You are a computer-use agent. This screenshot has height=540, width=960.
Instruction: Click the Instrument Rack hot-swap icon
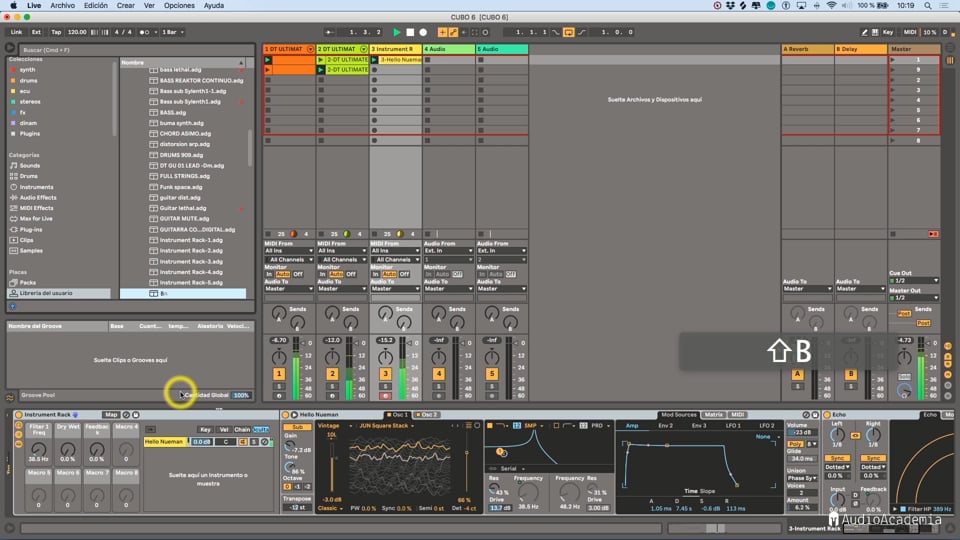(126, 414)
